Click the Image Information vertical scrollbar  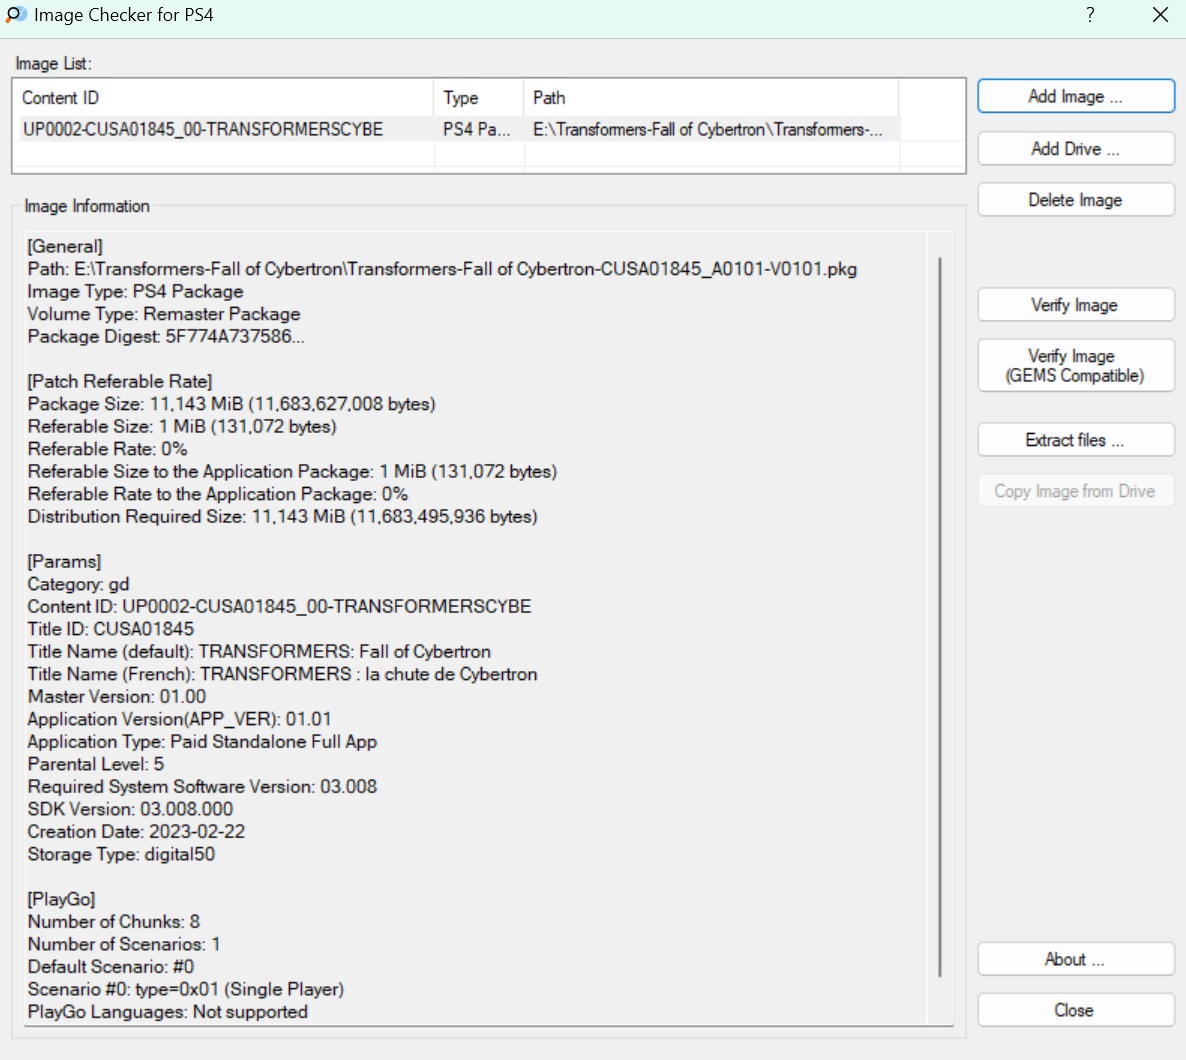pyautogui.click(x=940, y=616)
